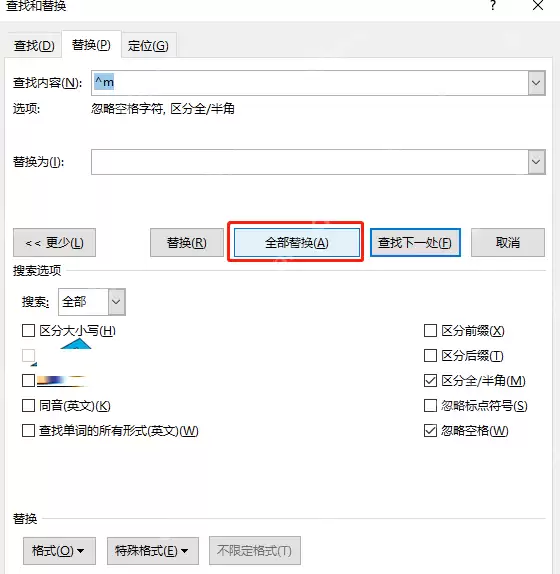Click the 查找内容 input field
Screen dimensions: 560x574
(310, 83)
